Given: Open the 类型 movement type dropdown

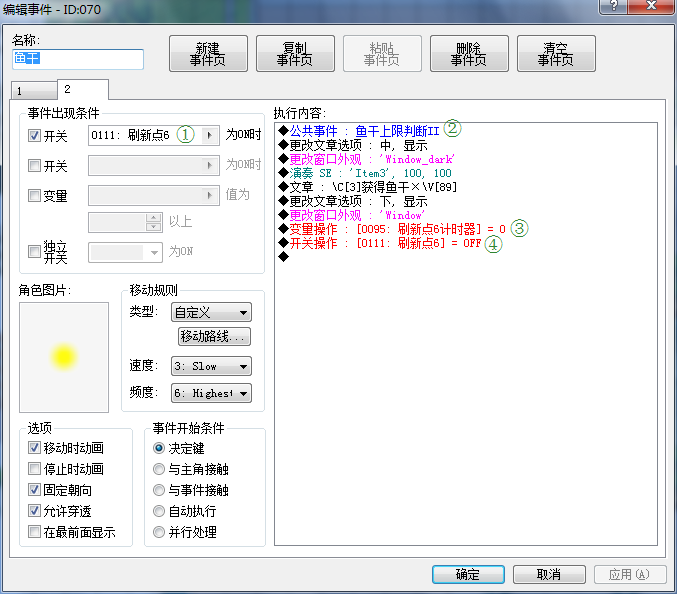Looking at the screenshot, I should point(211,313).
